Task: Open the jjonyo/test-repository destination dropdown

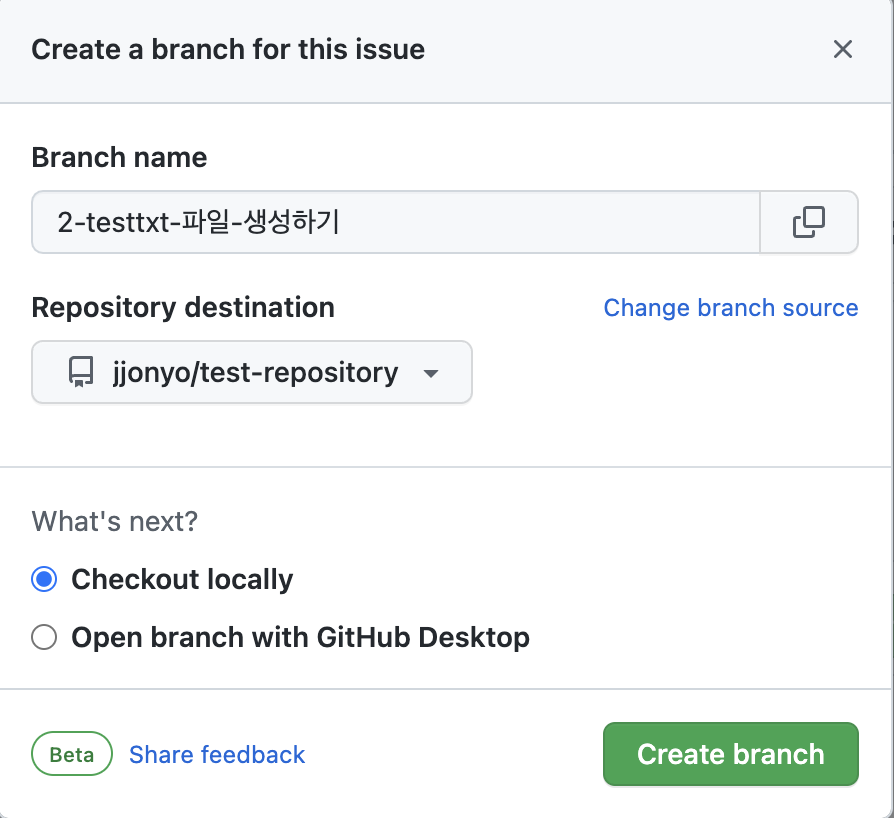Action: pyautogui.click(x=251, y=372)
